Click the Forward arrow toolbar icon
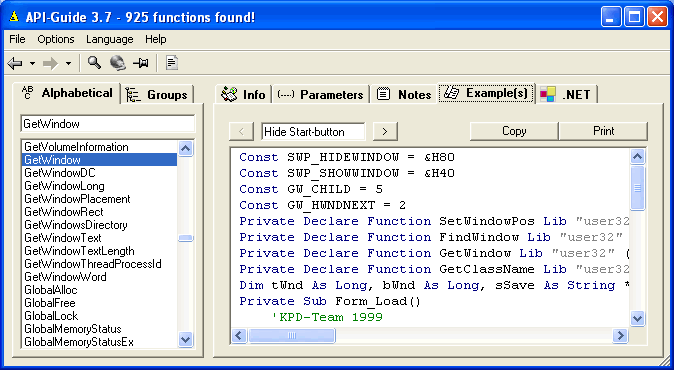 tap(50, 64)
